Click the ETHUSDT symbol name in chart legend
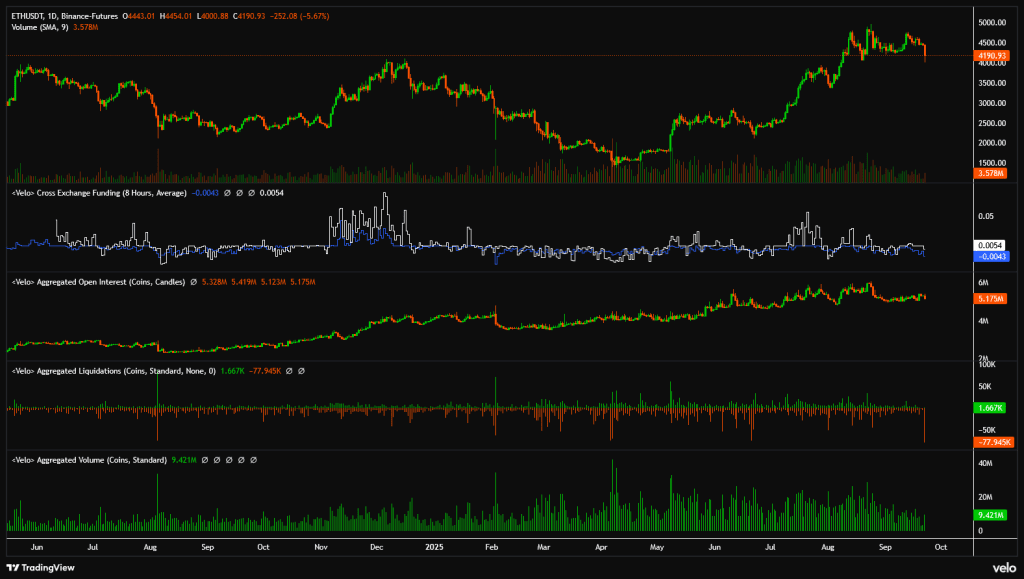 26,17
